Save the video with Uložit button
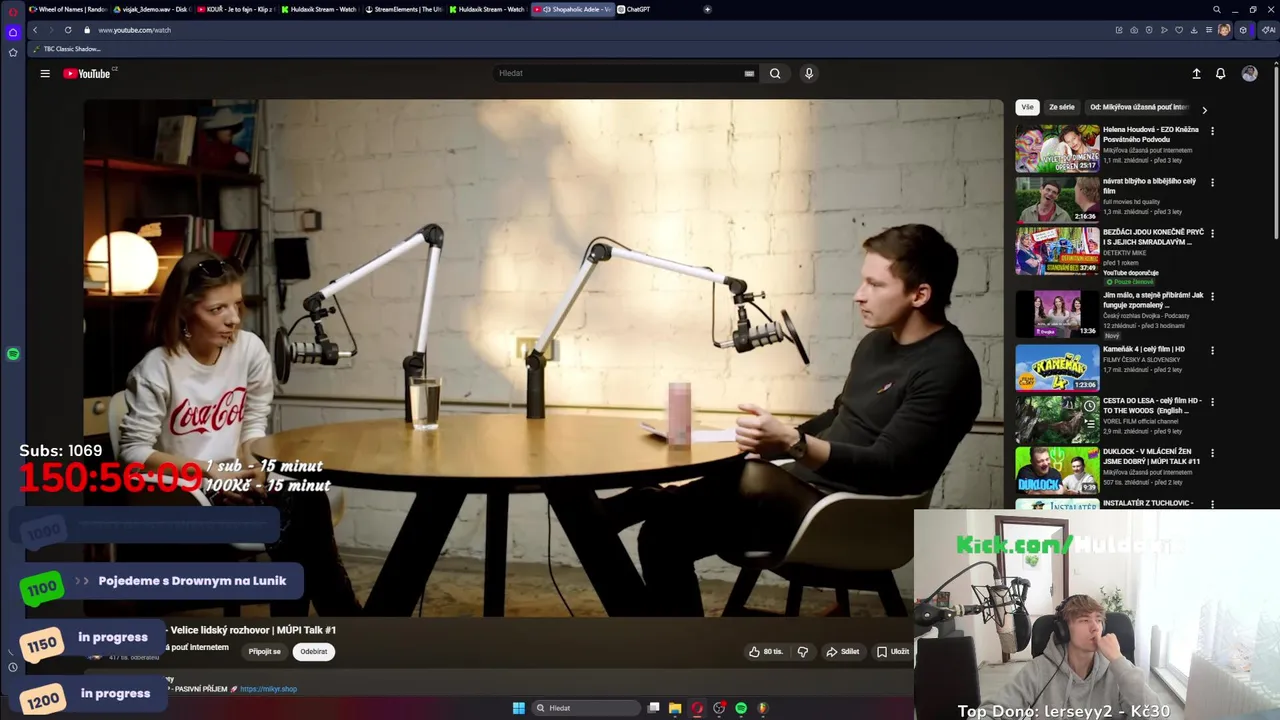This screenshot has width=1280, height=720. coord(893,651)
